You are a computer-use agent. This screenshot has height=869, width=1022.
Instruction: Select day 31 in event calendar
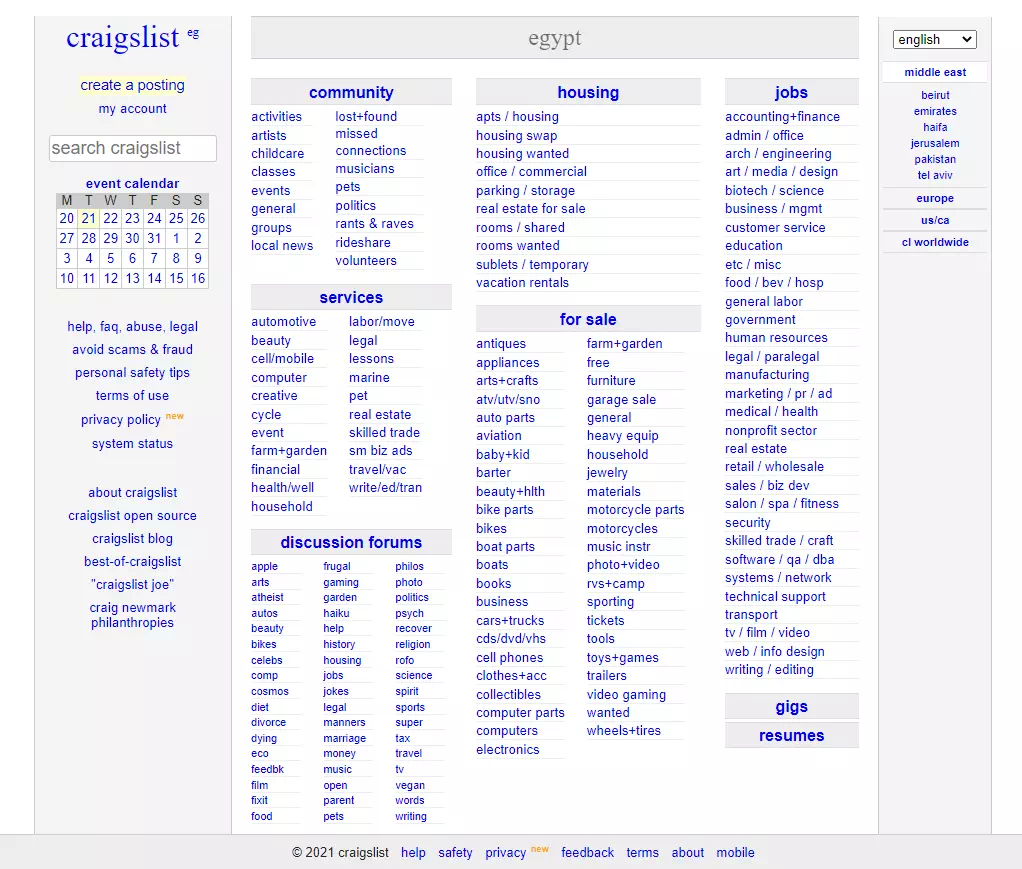(154, 239)
